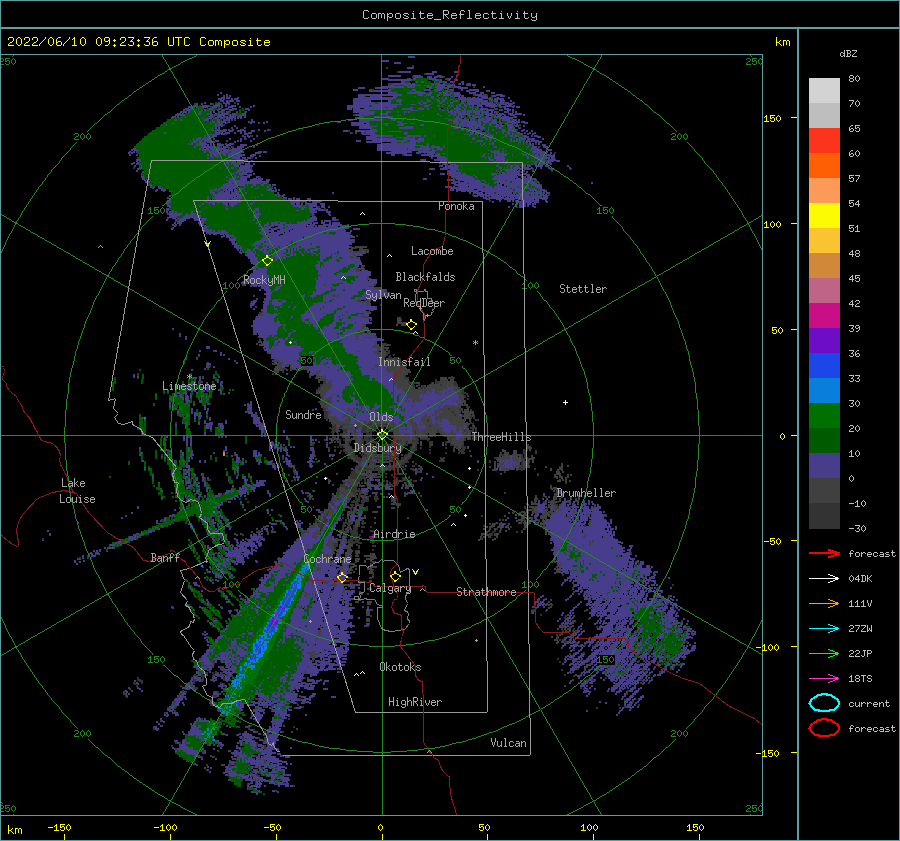900x841 pixels.
Task: Click the Stettler city label
Action: [x=583, y=289]
